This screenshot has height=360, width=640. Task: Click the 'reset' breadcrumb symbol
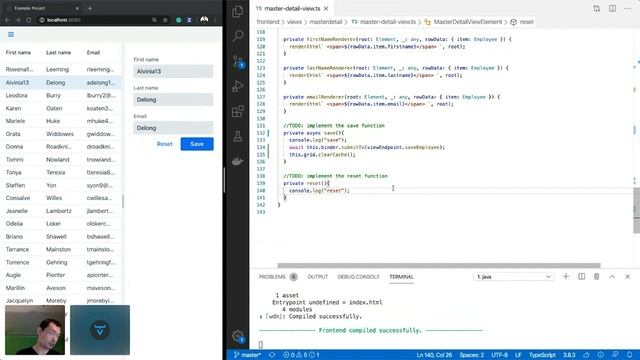pos(527,22)
